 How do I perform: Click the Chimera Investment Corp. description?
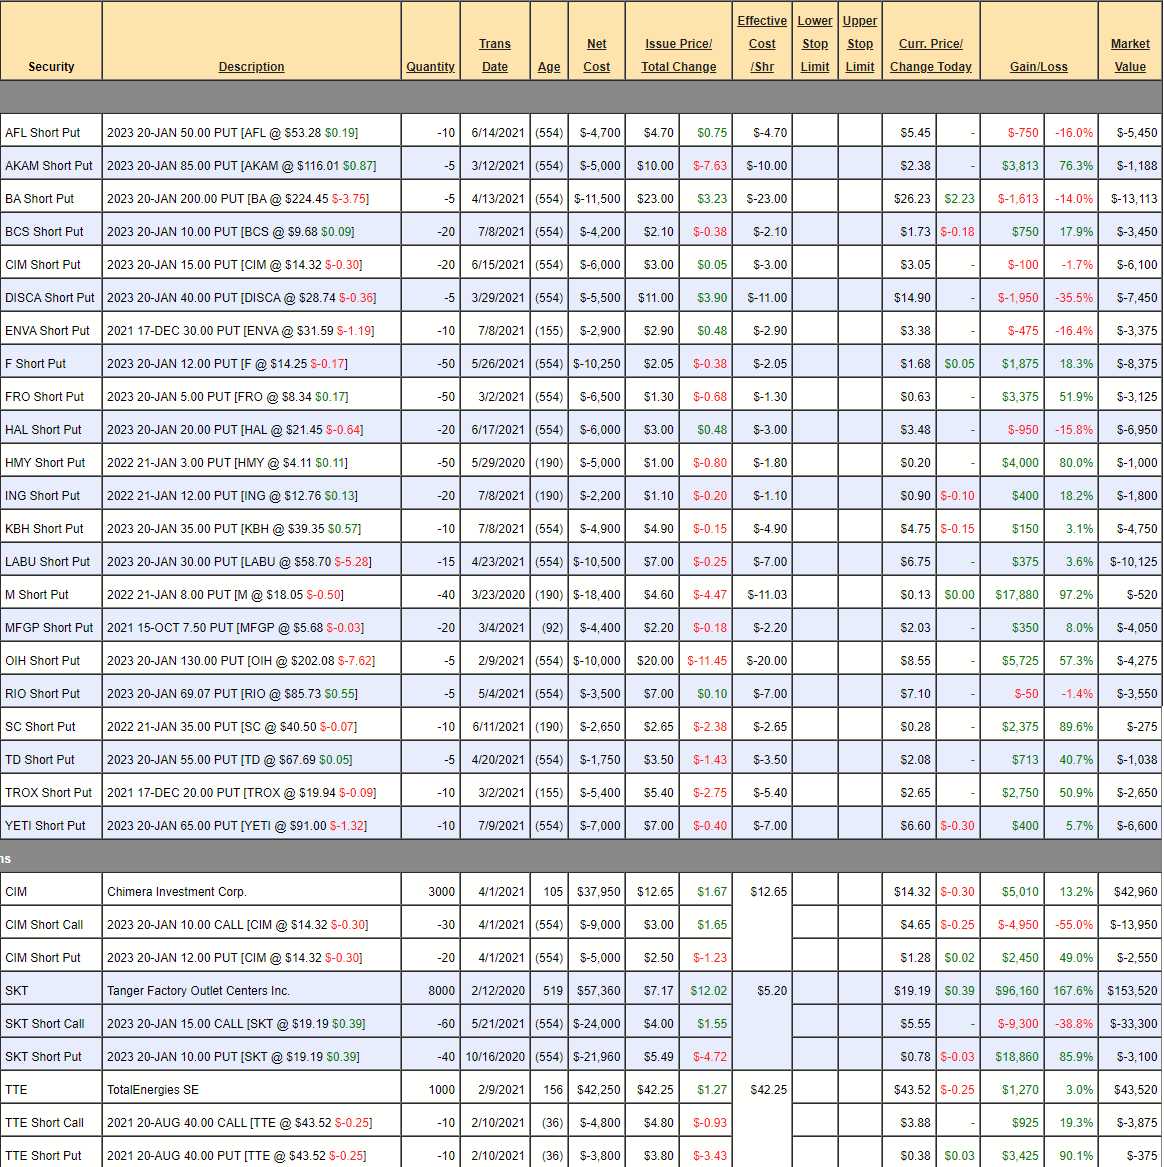click(177, 892)
